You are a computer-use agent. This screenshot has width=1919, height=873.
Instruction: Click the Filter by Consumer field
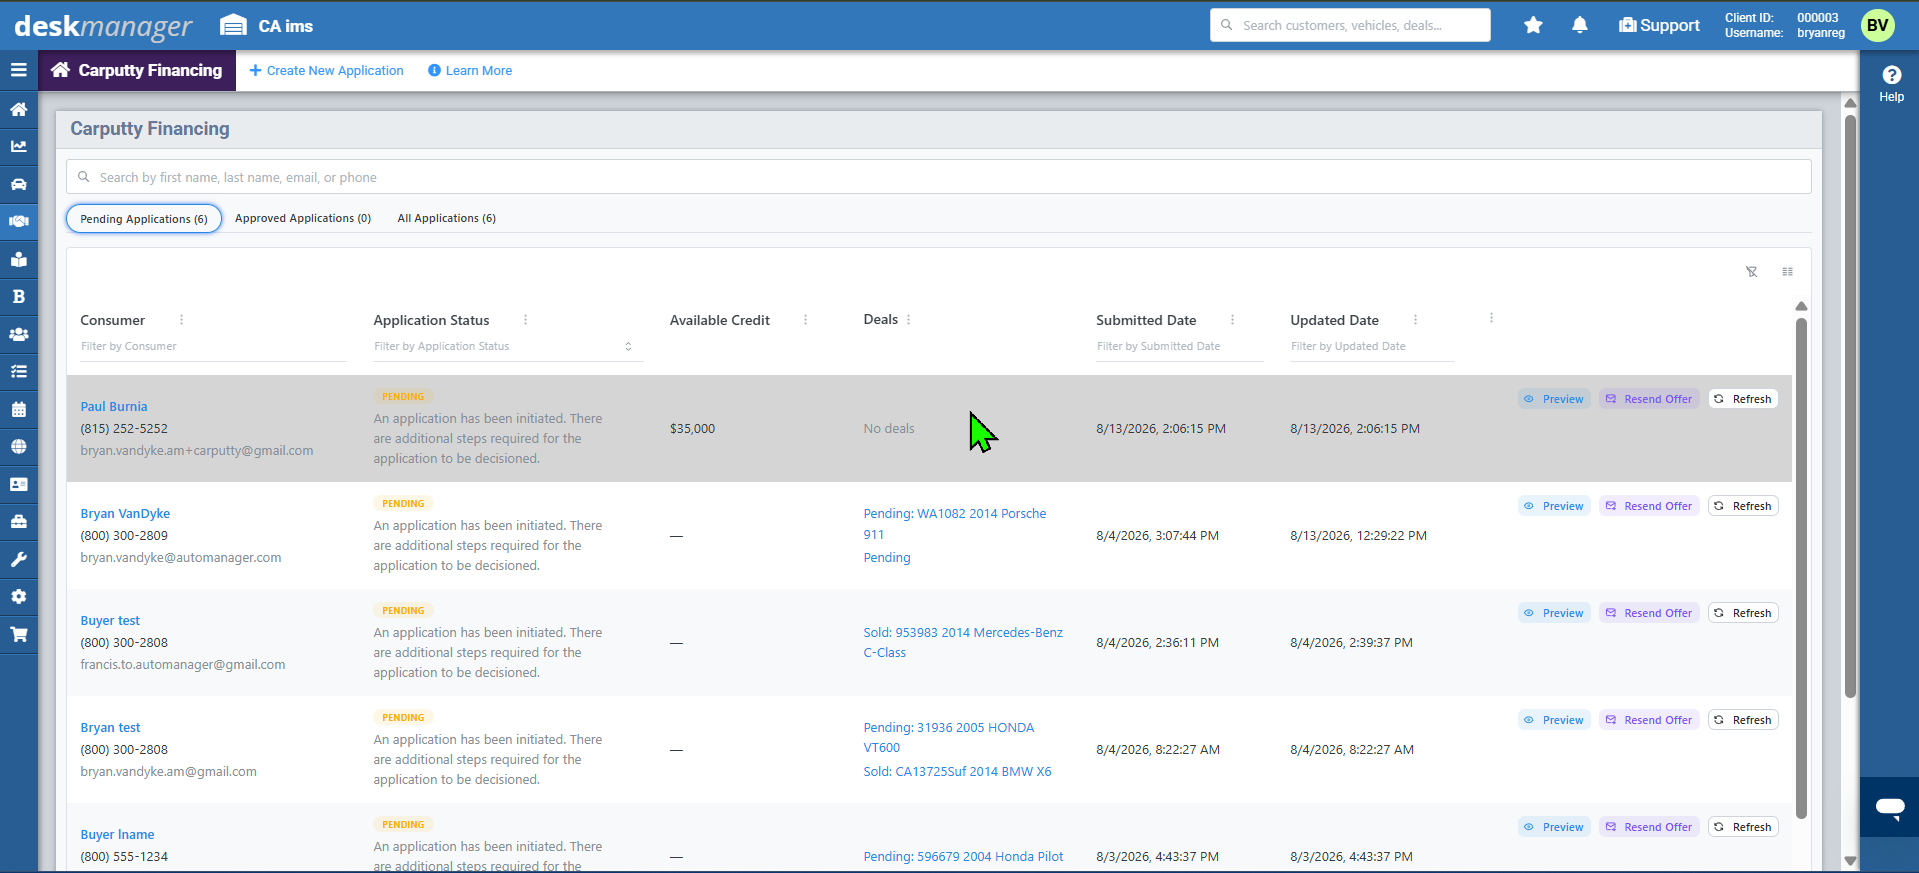213,346
